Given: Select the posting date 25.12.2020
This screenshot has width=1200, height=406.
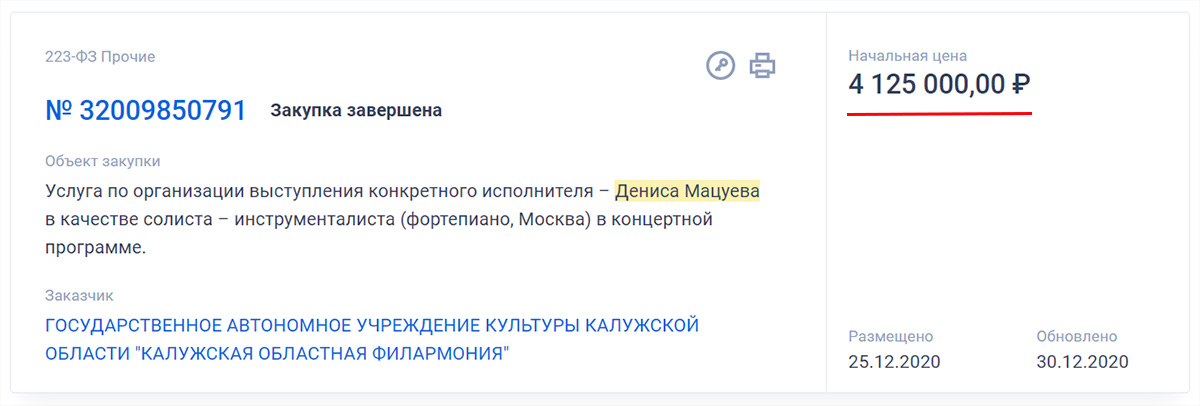Looking at the screenshot, I should pos(894,361).
